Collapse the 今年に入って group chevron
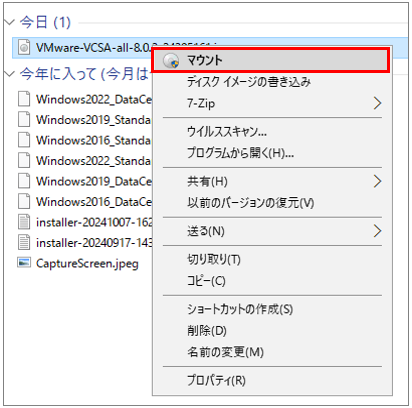Image resolution: width=412 pixels, height=408 pixels. click(10, 73)
